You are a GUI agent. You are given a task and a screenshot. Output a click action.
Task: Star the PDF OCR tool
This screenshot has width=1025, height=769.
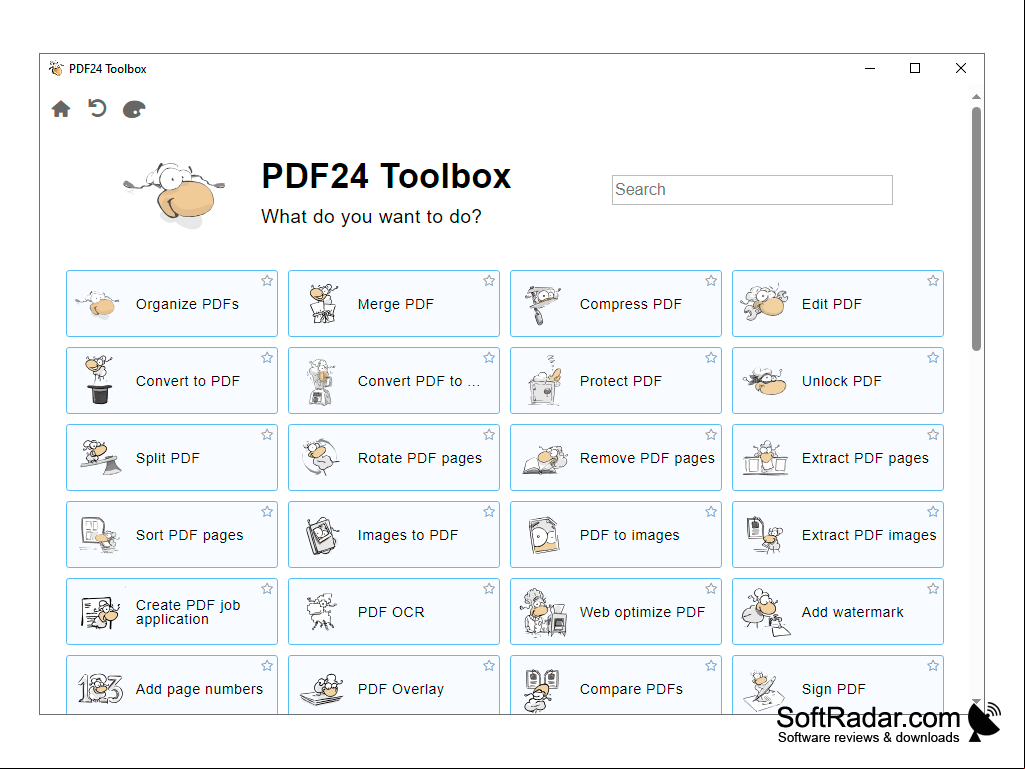click(x=489, y=589)
